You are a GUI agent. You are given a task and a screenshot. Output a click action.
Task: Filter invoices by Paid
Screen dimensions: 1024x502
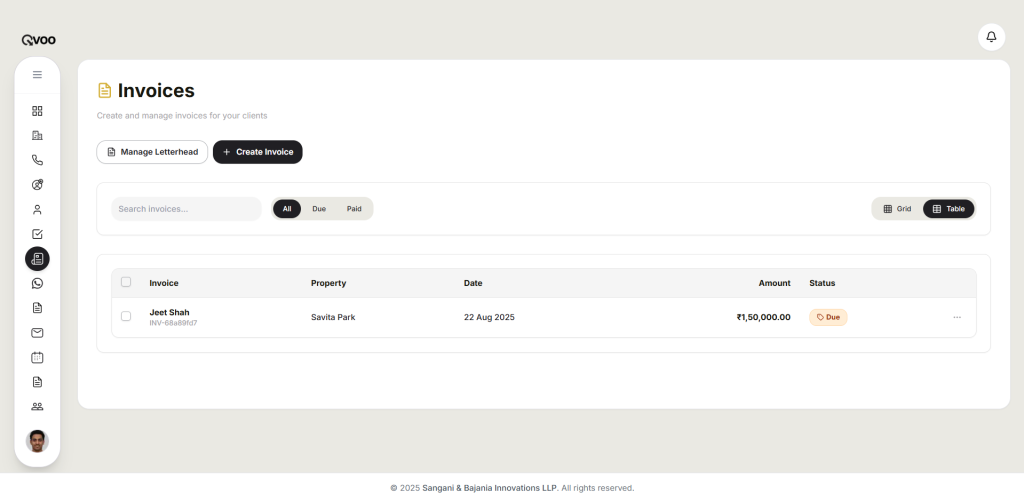click(354, 209)
